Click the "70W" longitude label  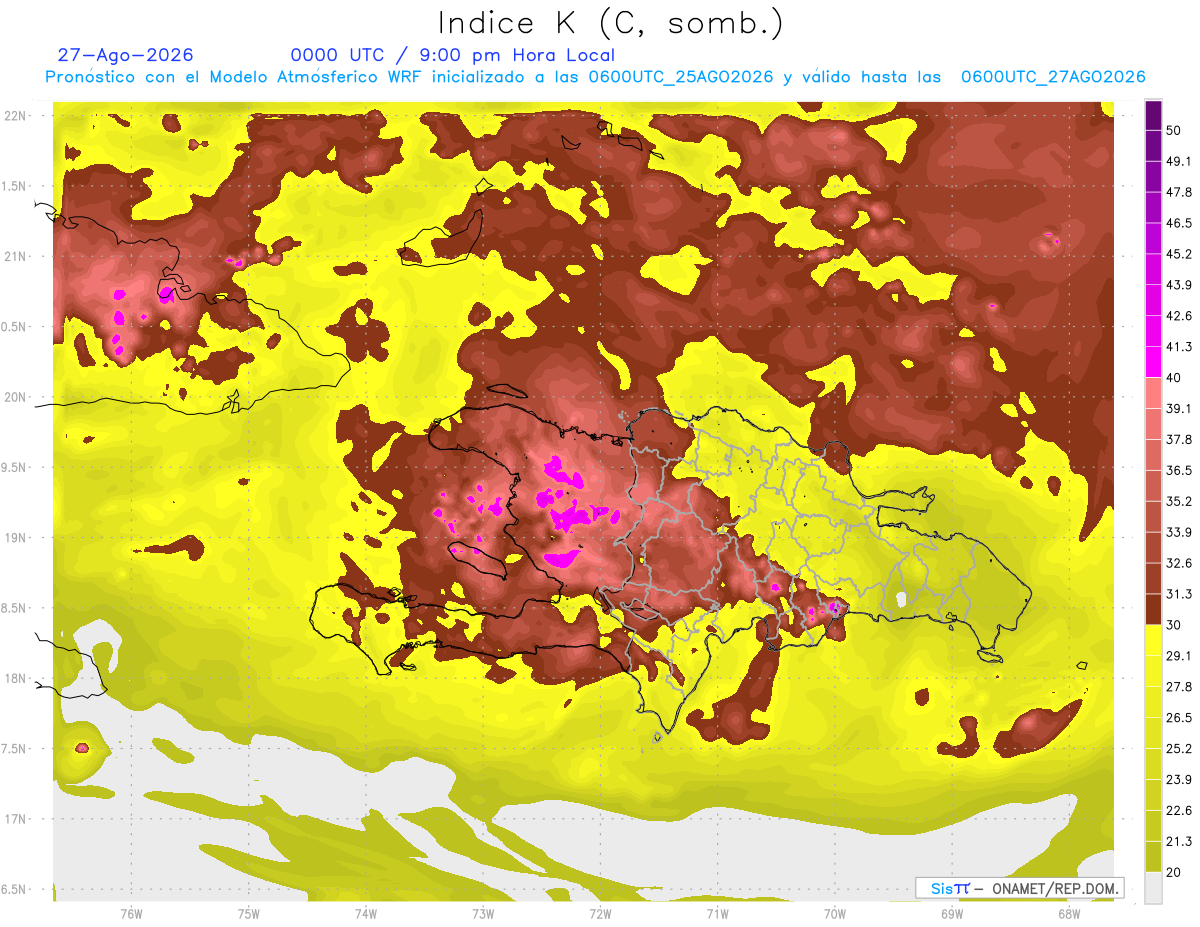coord(835,913)
